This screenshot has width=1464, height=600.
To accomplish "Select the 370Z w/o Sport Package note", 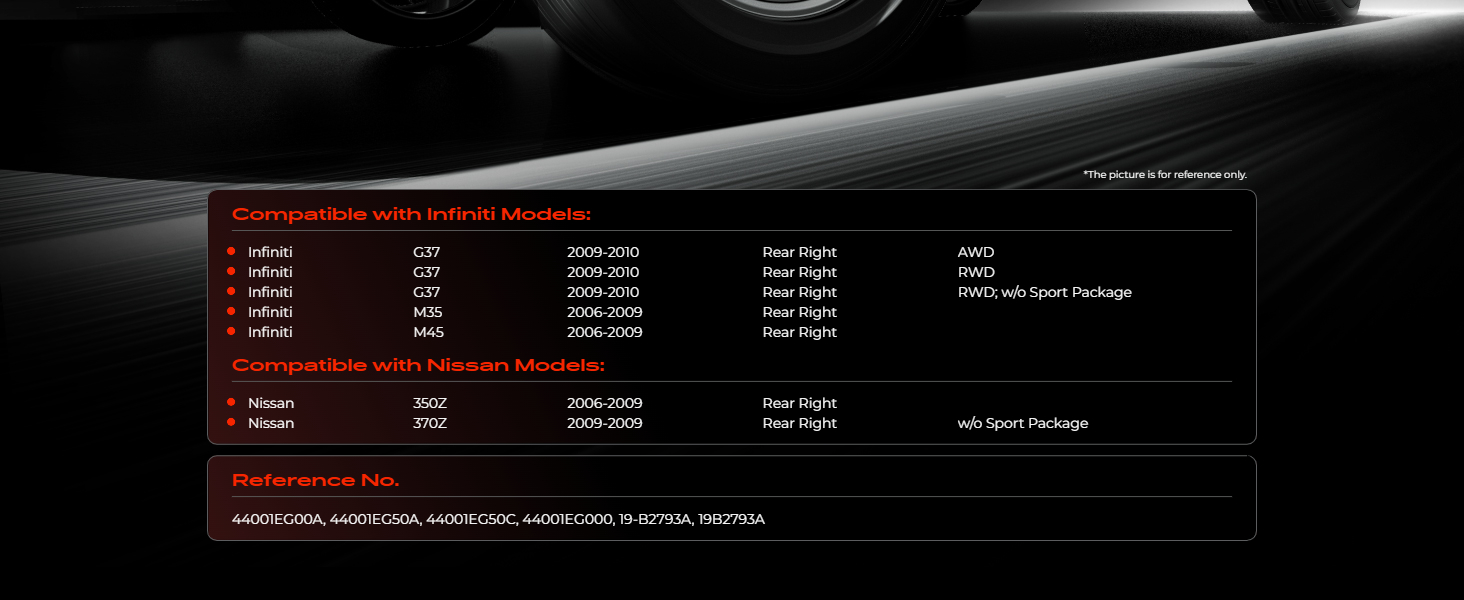I will (1022, 423).
